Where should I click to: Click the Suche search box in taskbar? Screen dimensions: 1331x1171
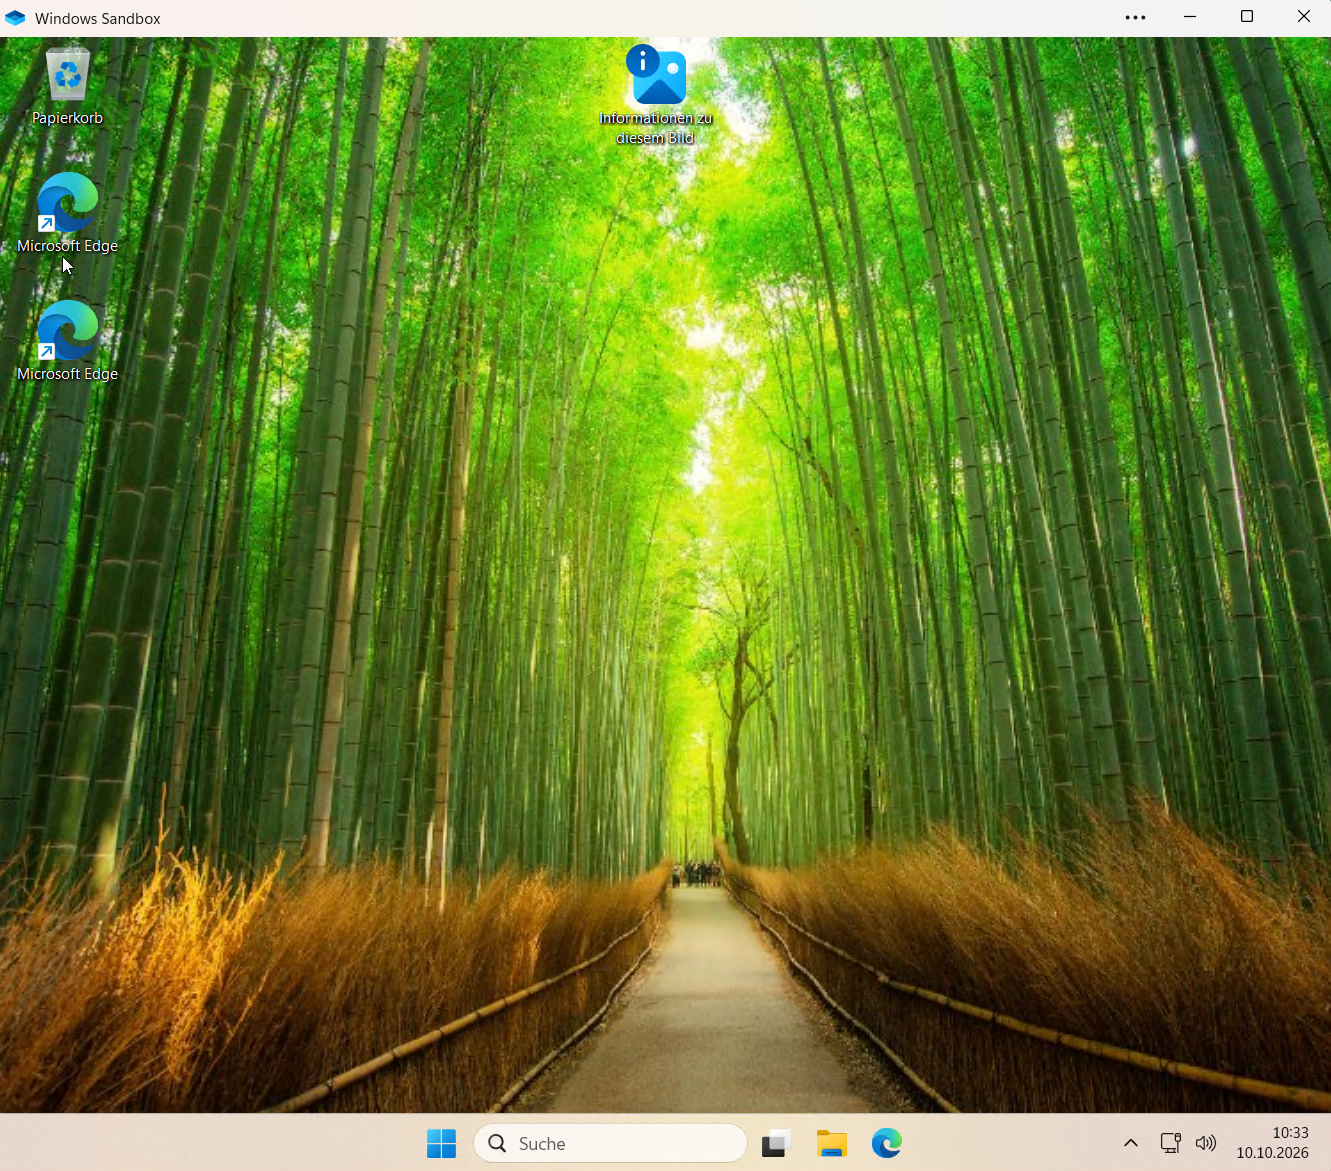pos(610,1143)
